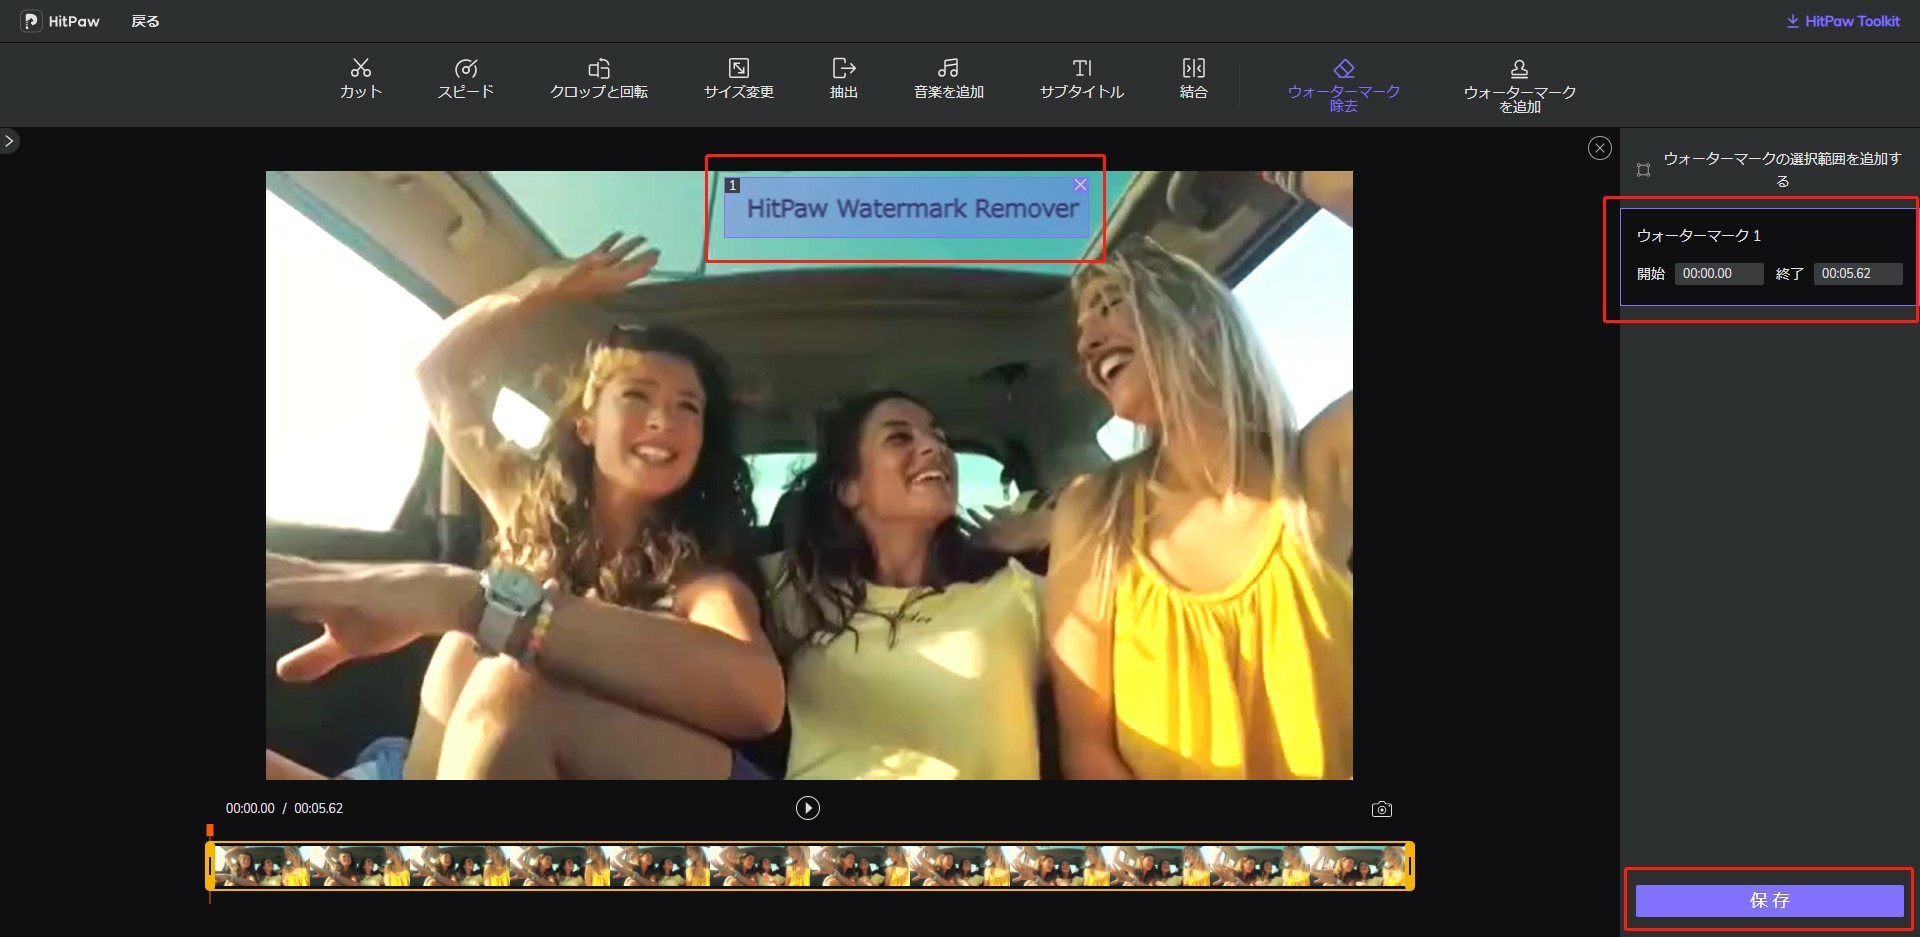Remove watermark selection box 1
Screen dimensions: 1920x937
(x=1080, y=185)
